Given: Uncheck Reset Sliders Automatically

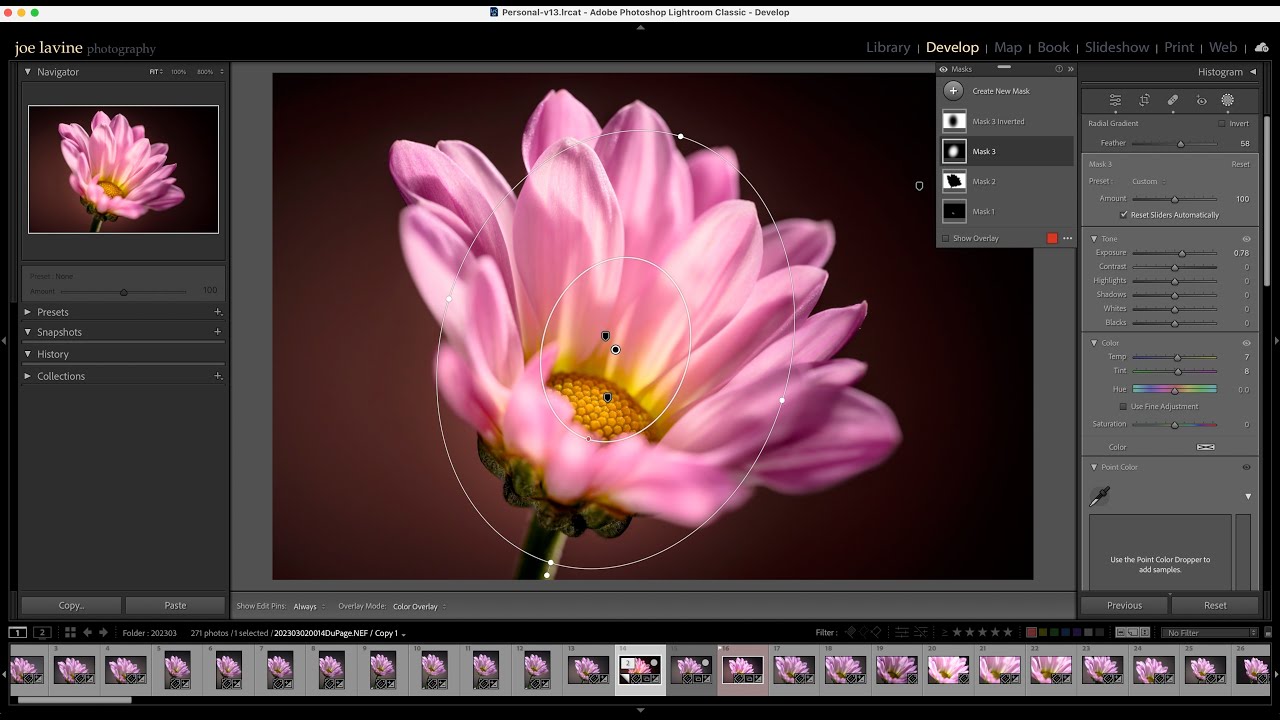Looking at the screenshot, I should coord(1124,214).
